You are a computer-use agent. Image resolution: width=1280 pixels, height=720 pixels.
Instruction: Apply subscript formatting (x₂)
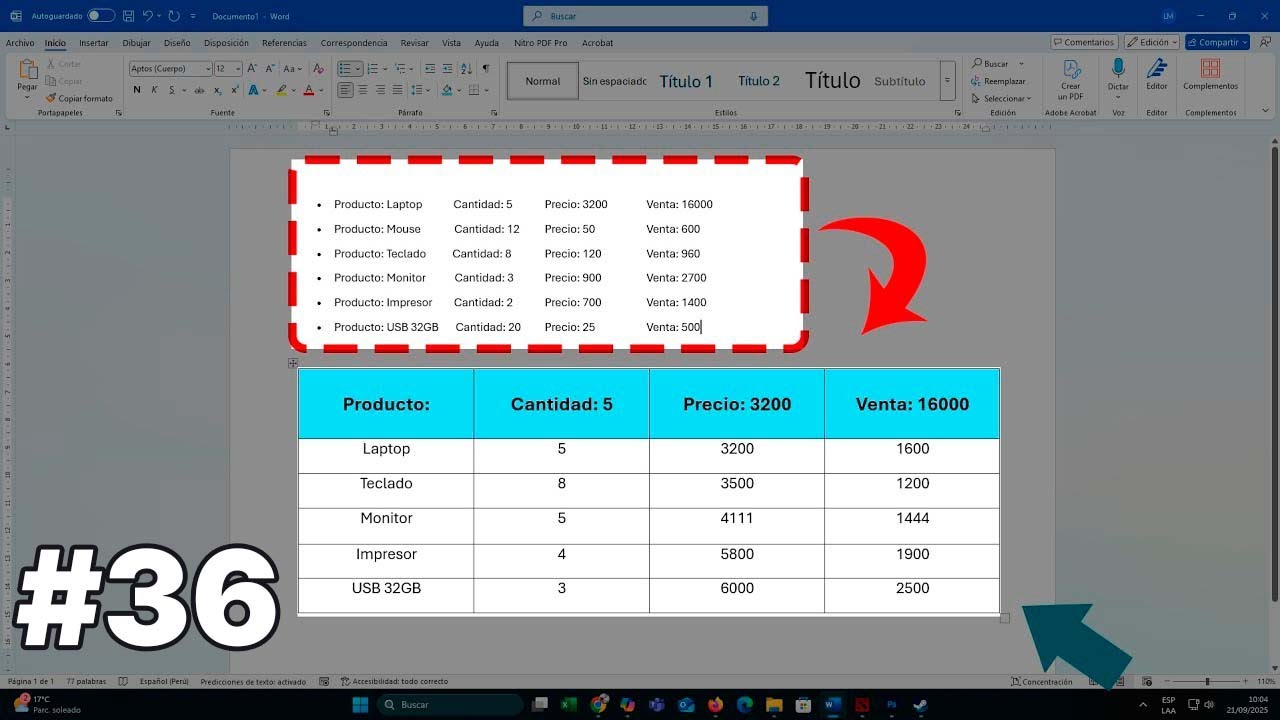(216, 90)
